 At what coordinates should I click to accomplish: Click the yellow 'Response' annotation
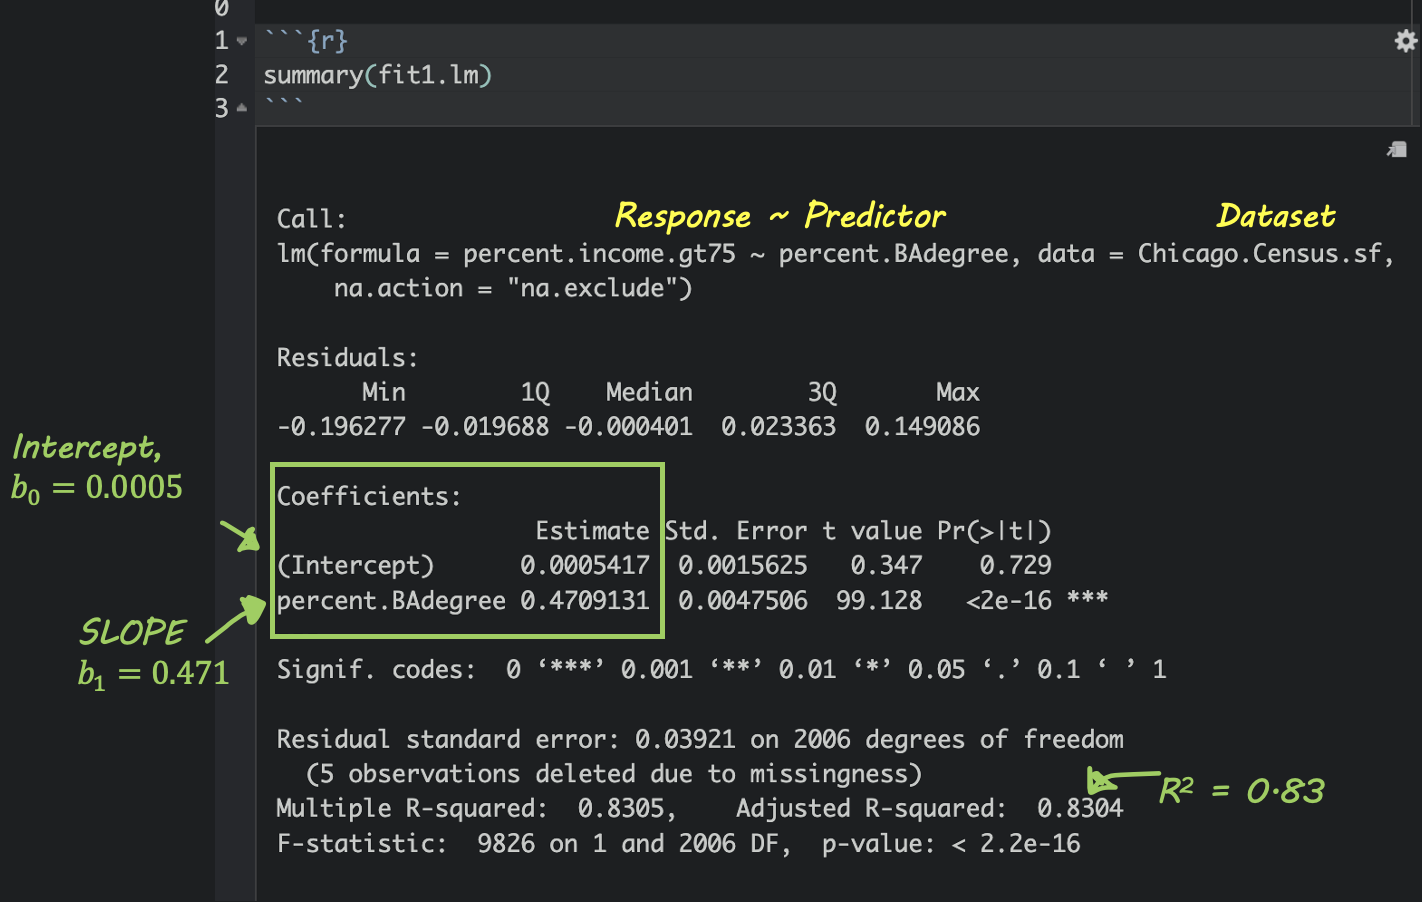(682, 216)
